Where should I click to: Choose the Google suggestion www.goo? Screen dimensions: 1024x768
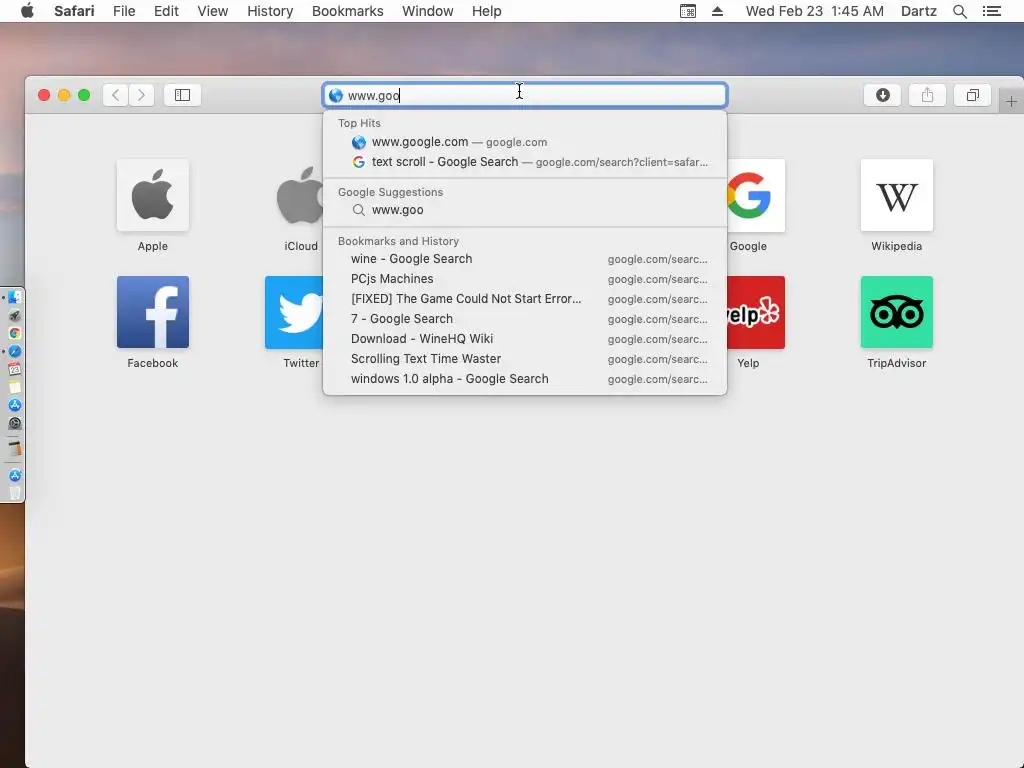pyautogui.click(x=525, y=210)
